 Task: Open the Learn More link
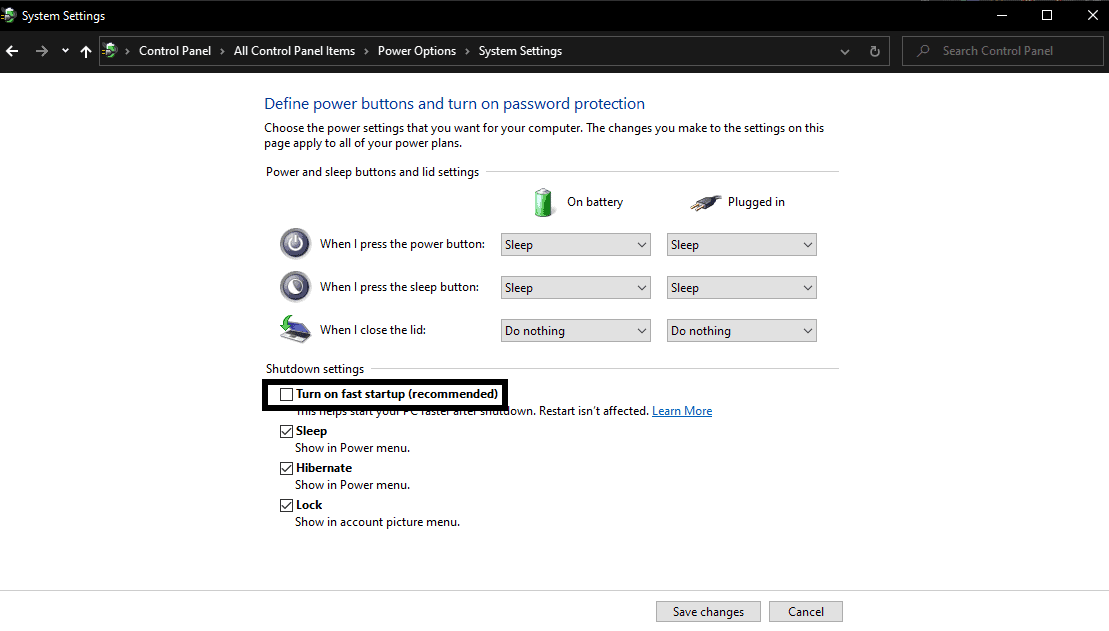click(682, 410)
